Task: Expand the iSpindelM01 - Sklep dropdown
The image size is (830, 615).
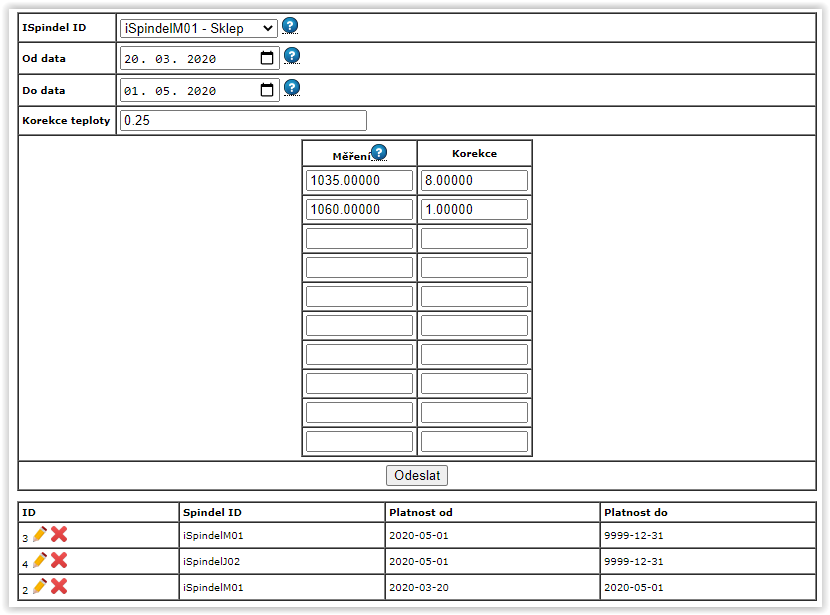Action: (x=199, y=28)
